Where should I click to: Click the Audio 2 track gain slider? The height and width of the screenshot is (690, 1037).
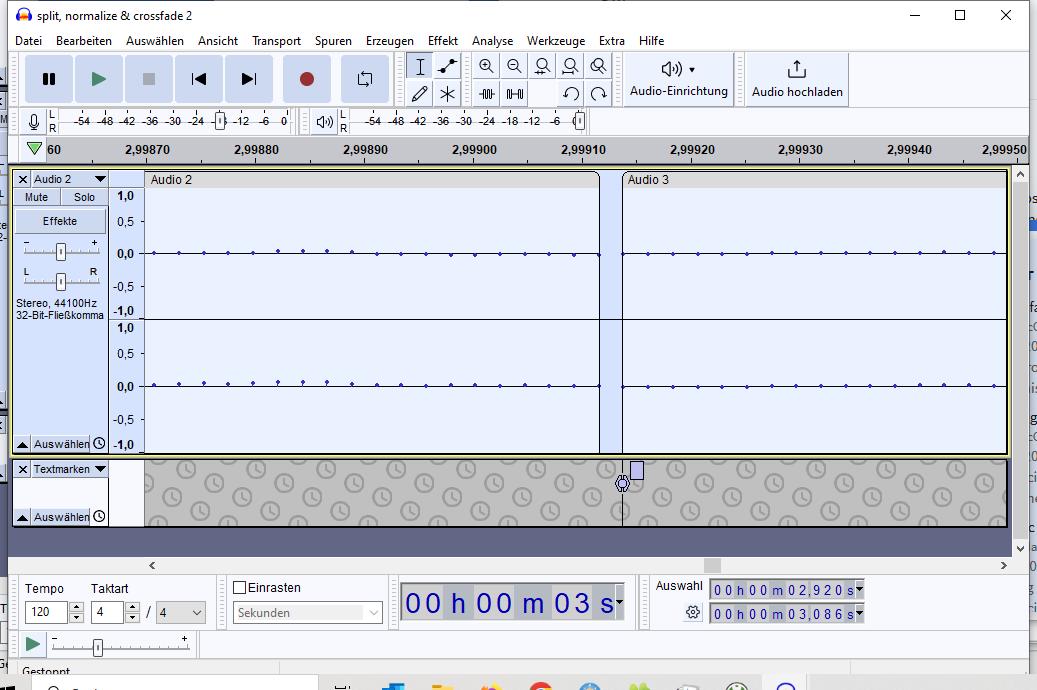click(x=61, y=251)
